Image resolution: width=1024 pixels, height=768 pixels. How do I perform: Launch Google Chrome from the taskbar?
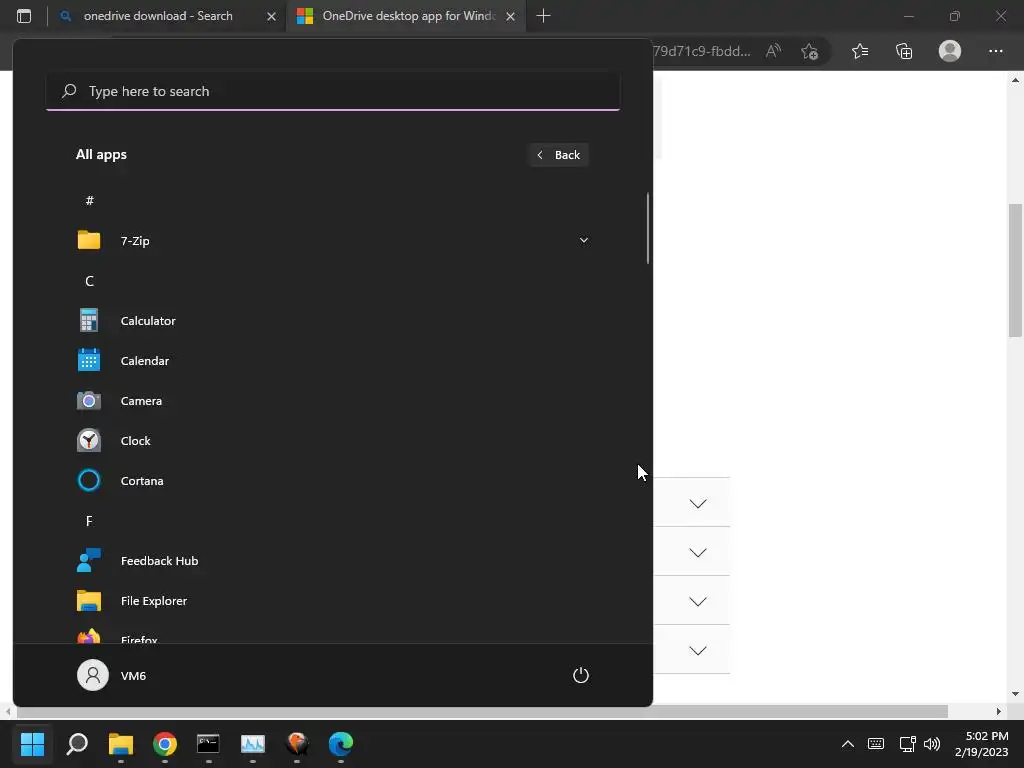coord(165,744)
